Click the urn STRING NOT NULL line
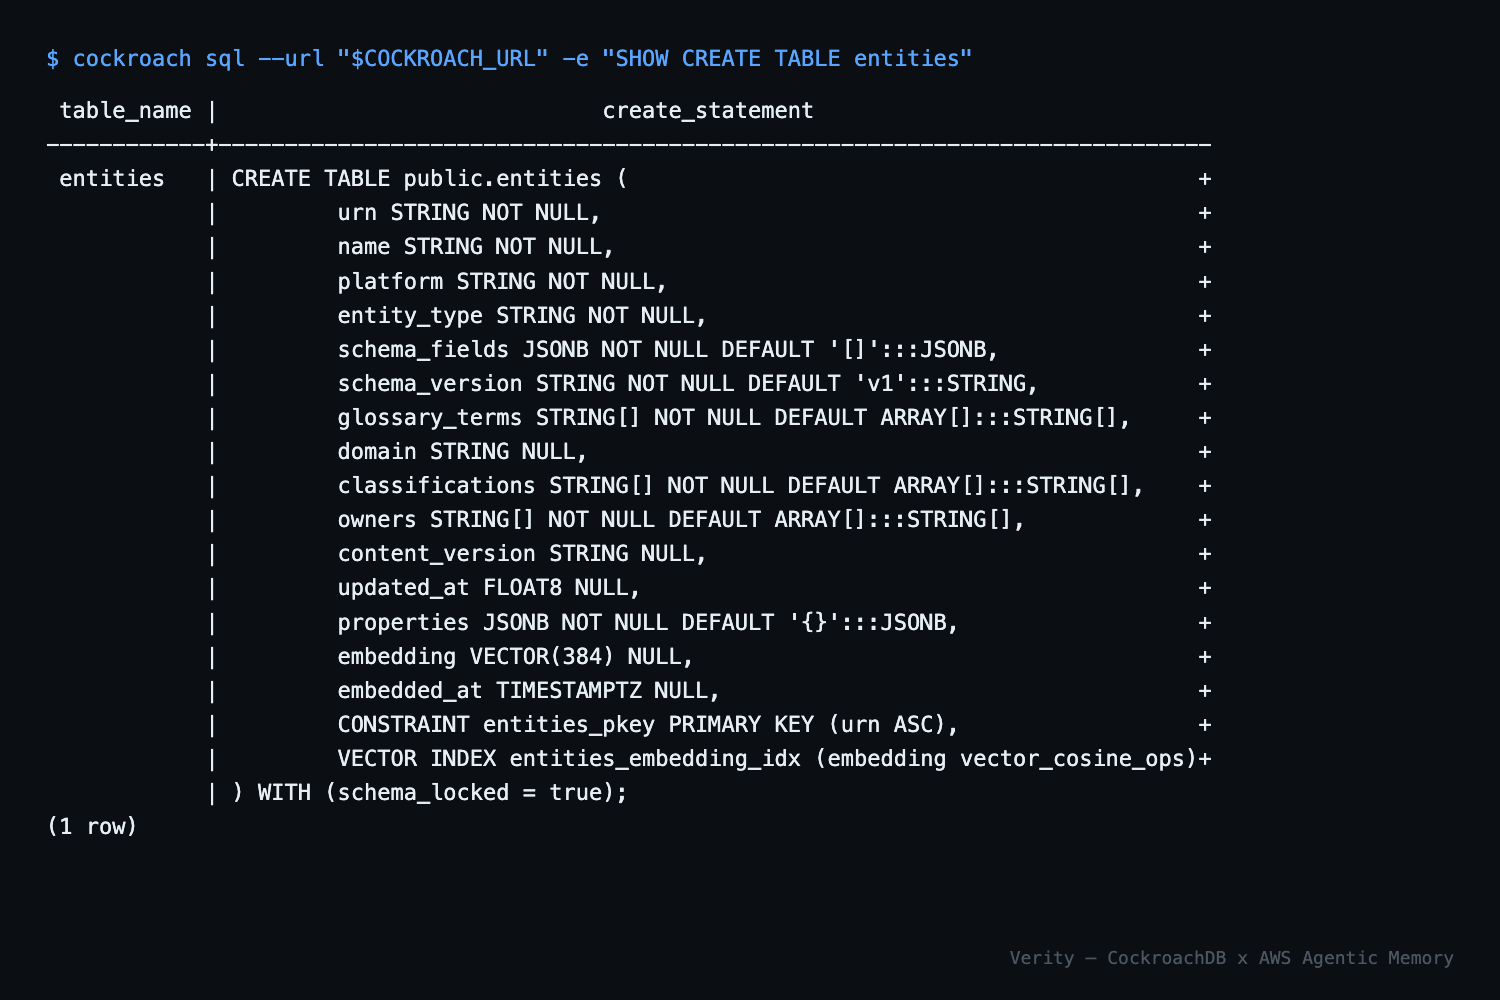Screen dimensions: 1500x1000 coord(469,213)
